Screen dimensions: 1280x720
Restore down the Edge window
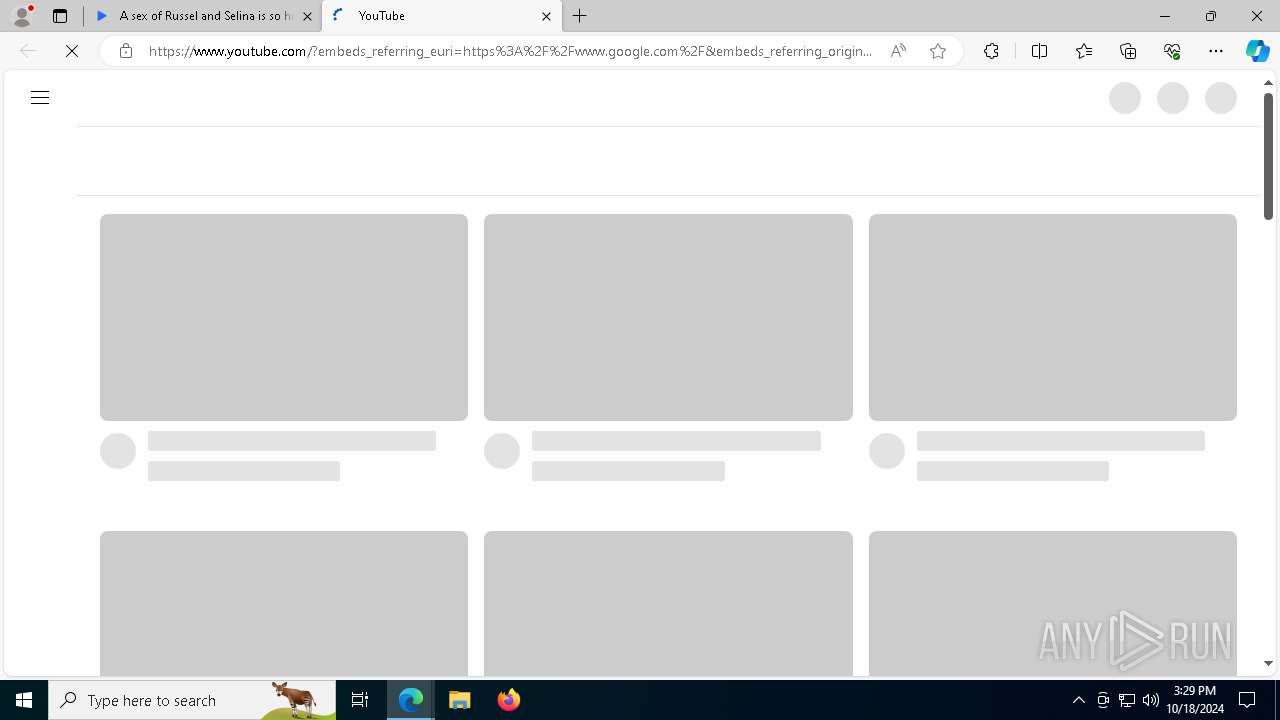pos(1211,16)
